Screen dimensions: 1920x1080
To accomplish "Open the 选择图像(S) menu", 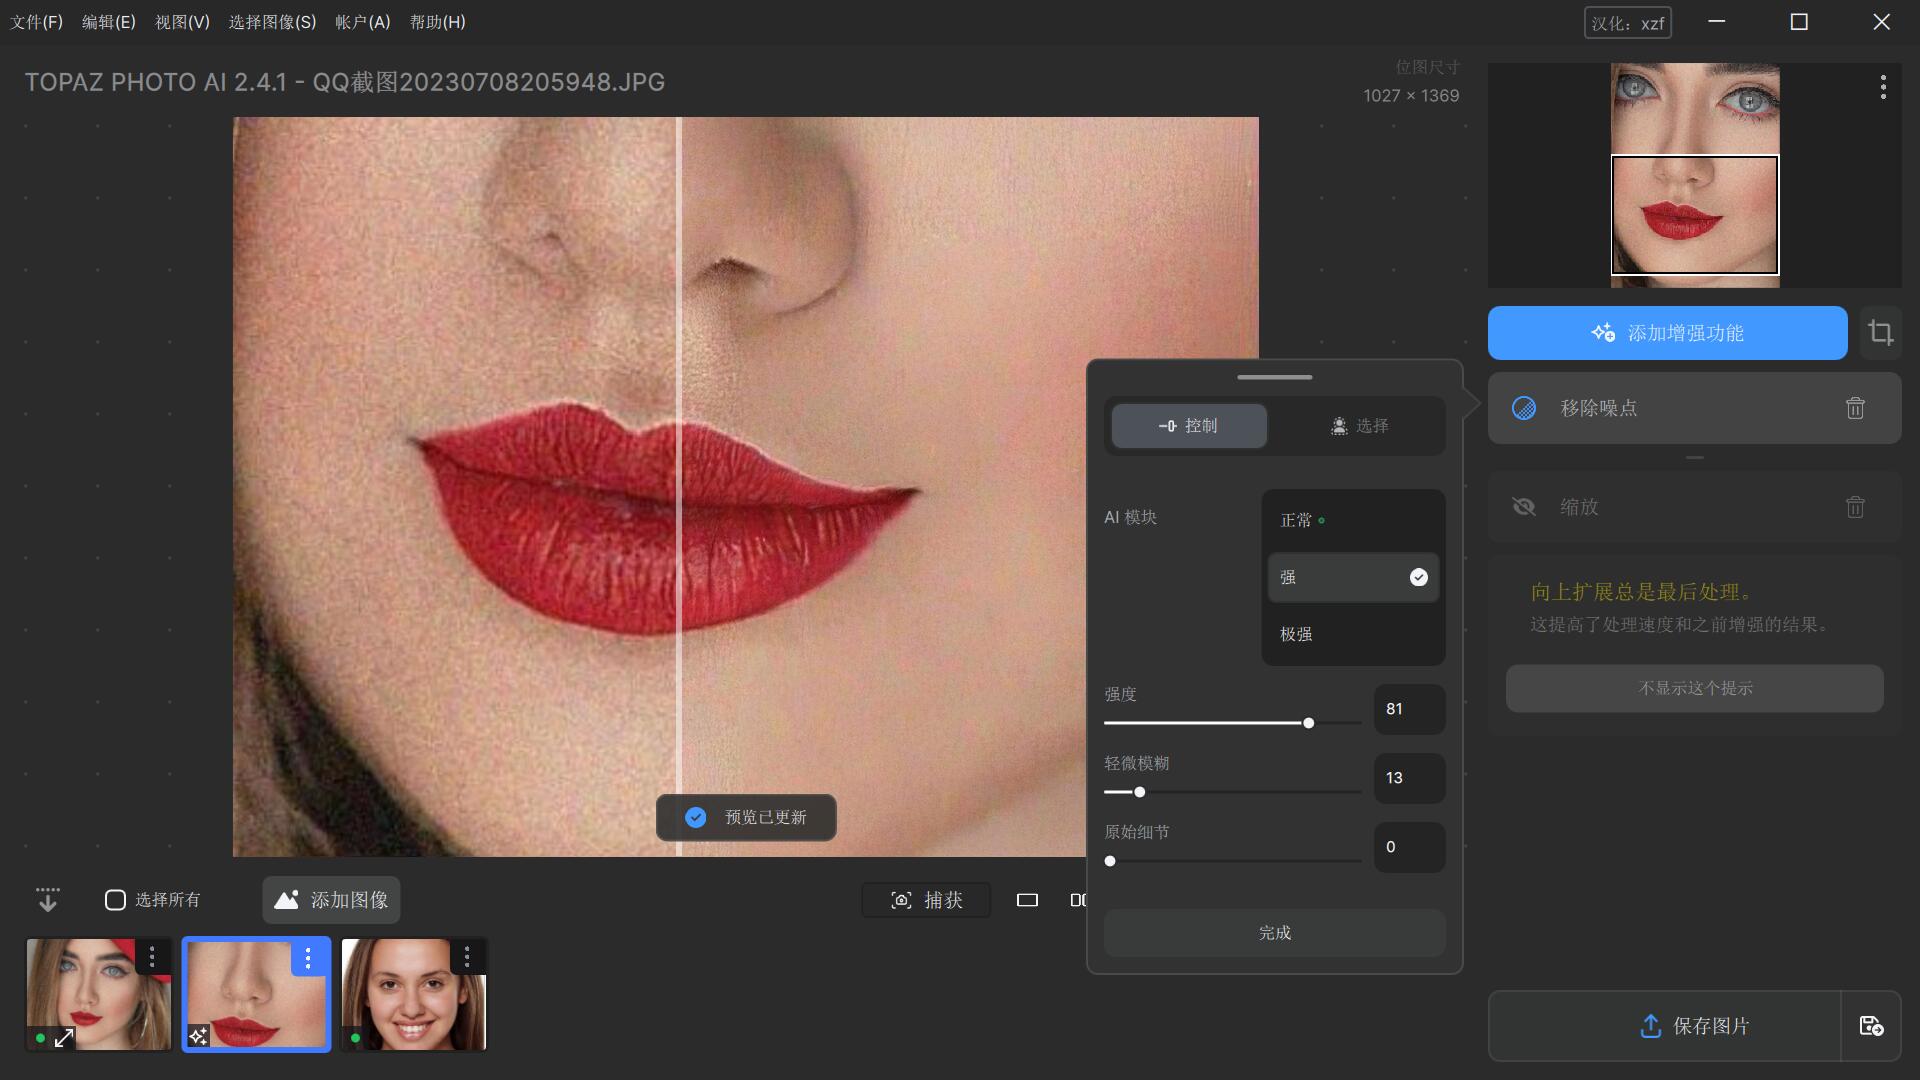I will coord(272,22).
